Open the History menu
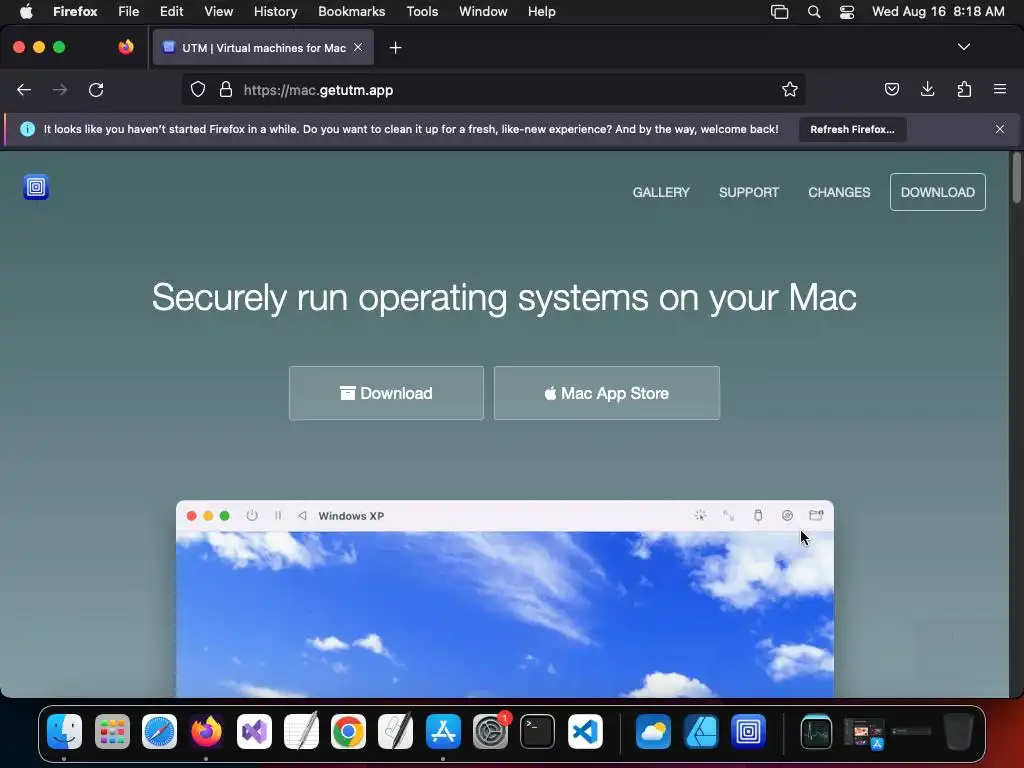Viewport: 1024px width, 768px height. pos(276,12)
